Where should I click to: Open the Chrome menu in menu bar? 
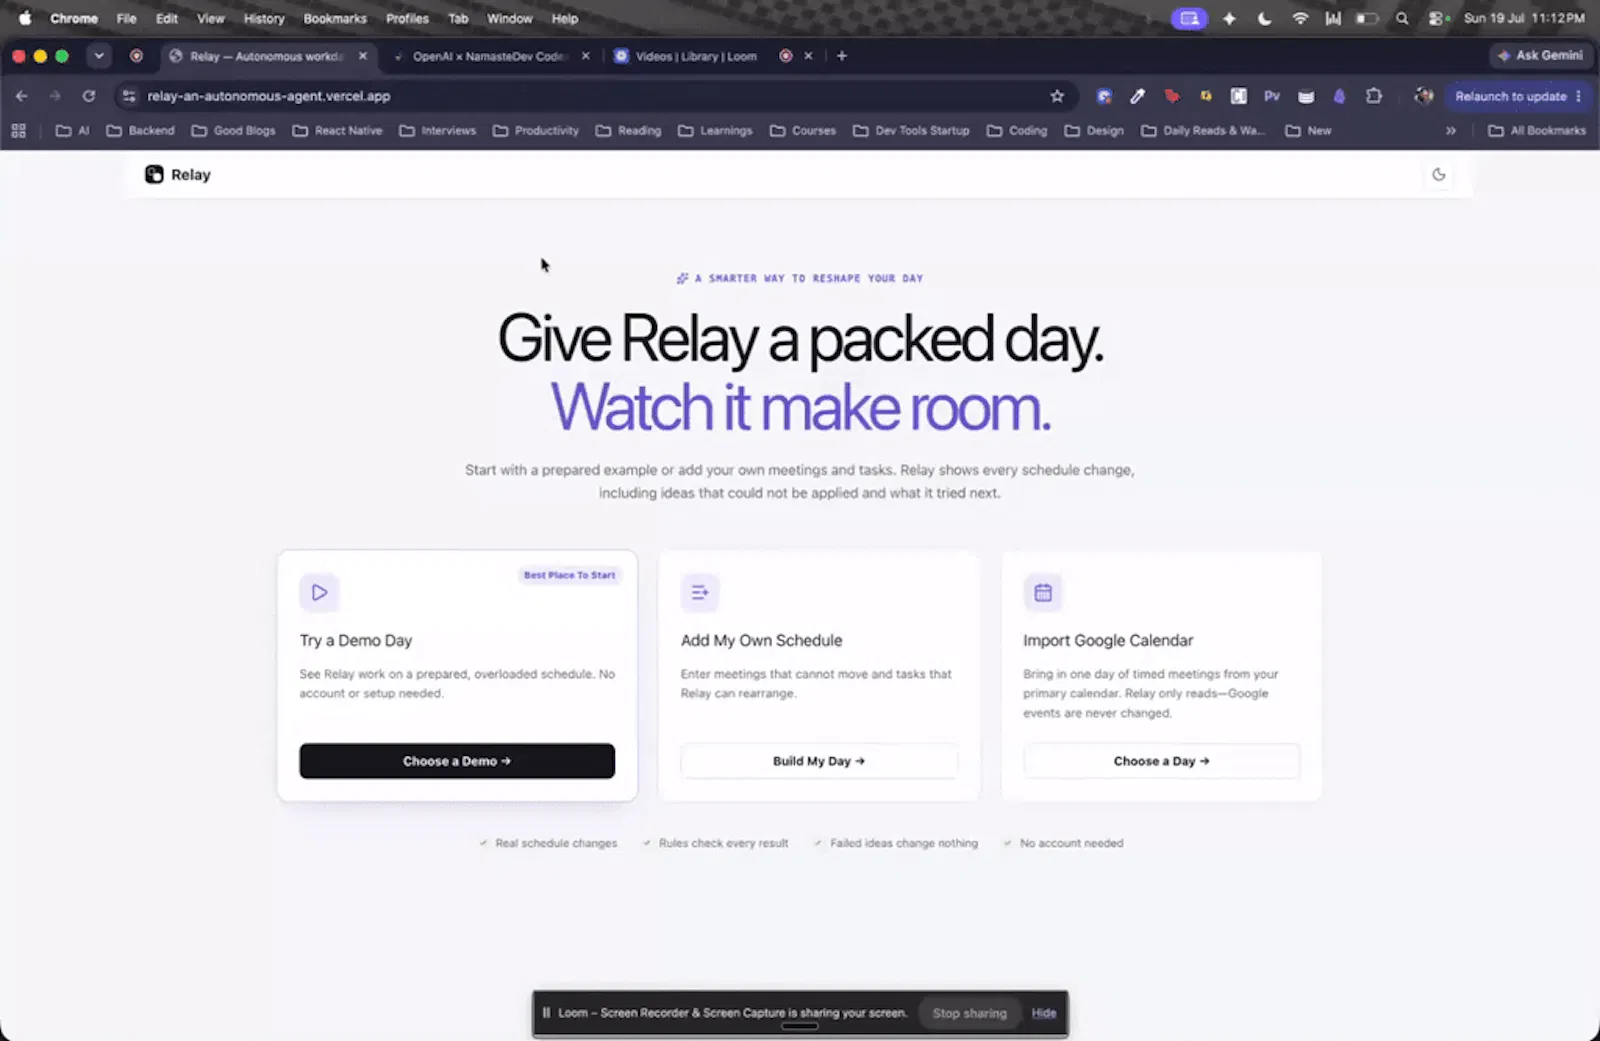click(74, 18)
